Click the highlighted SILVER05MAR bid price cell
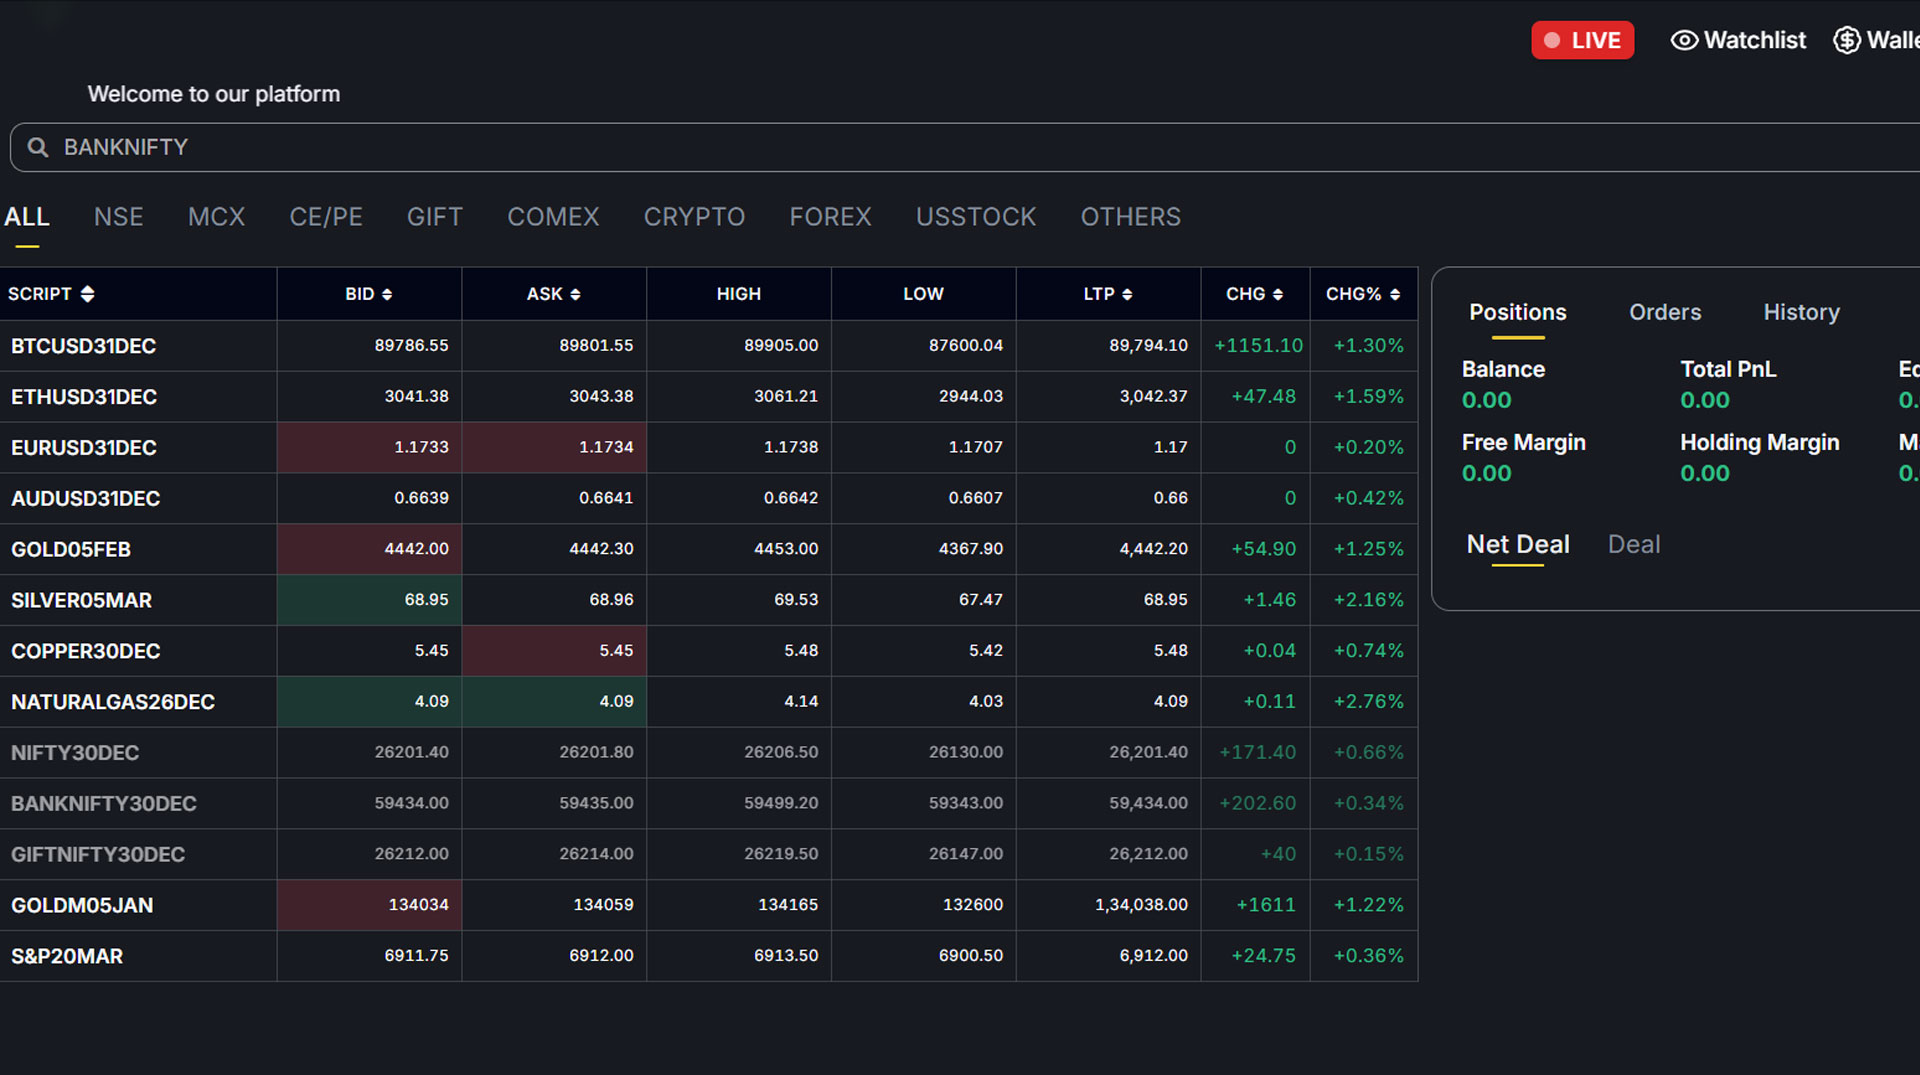The width and height of the screenshot is (1920, 1075). (x=369, y=600)
